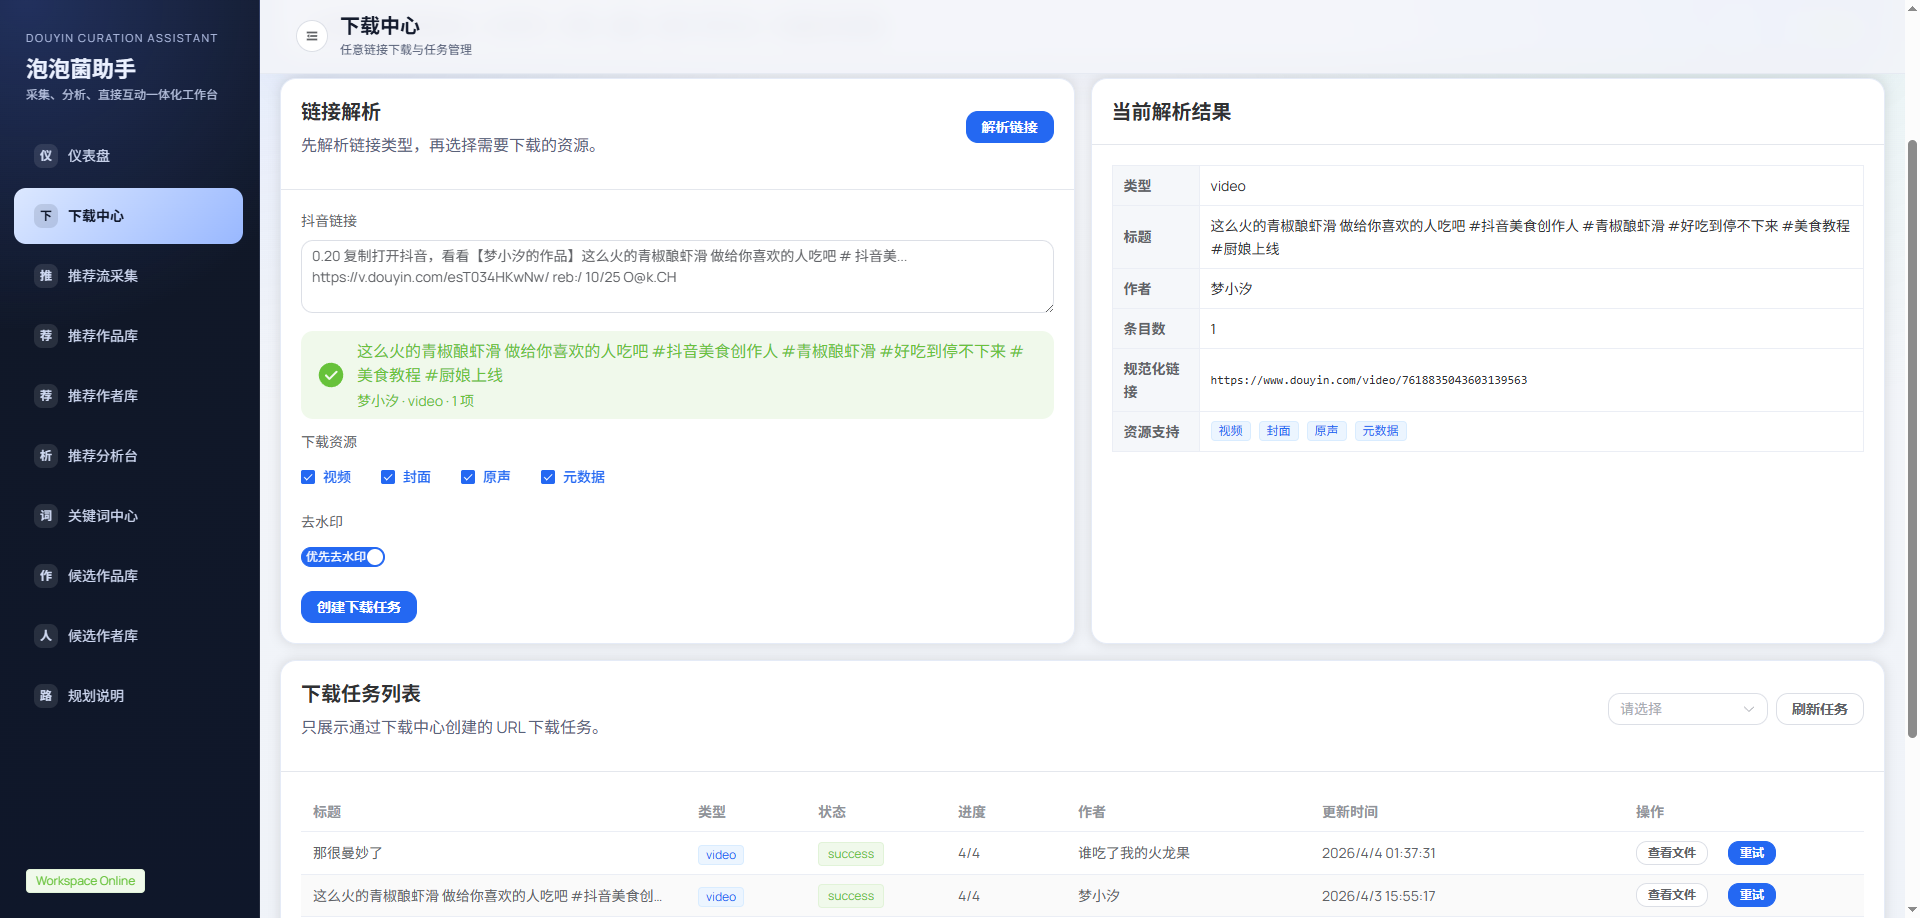Click the page vertical scrollbar
Screen dimensions: 1920x918
click(1912, 440)
